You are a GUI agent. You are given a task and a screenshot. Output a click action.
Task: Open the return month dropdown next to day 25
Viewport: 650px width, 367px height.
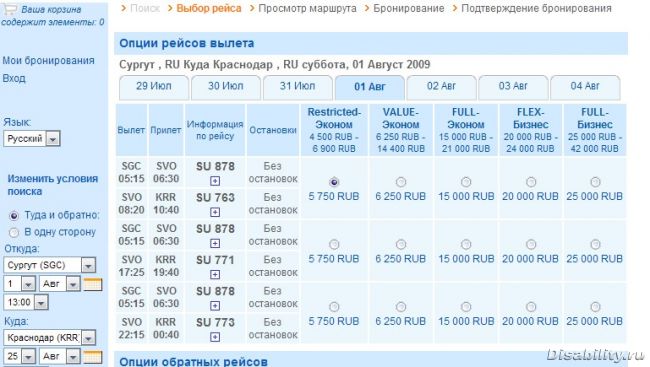tap(60, 356)
